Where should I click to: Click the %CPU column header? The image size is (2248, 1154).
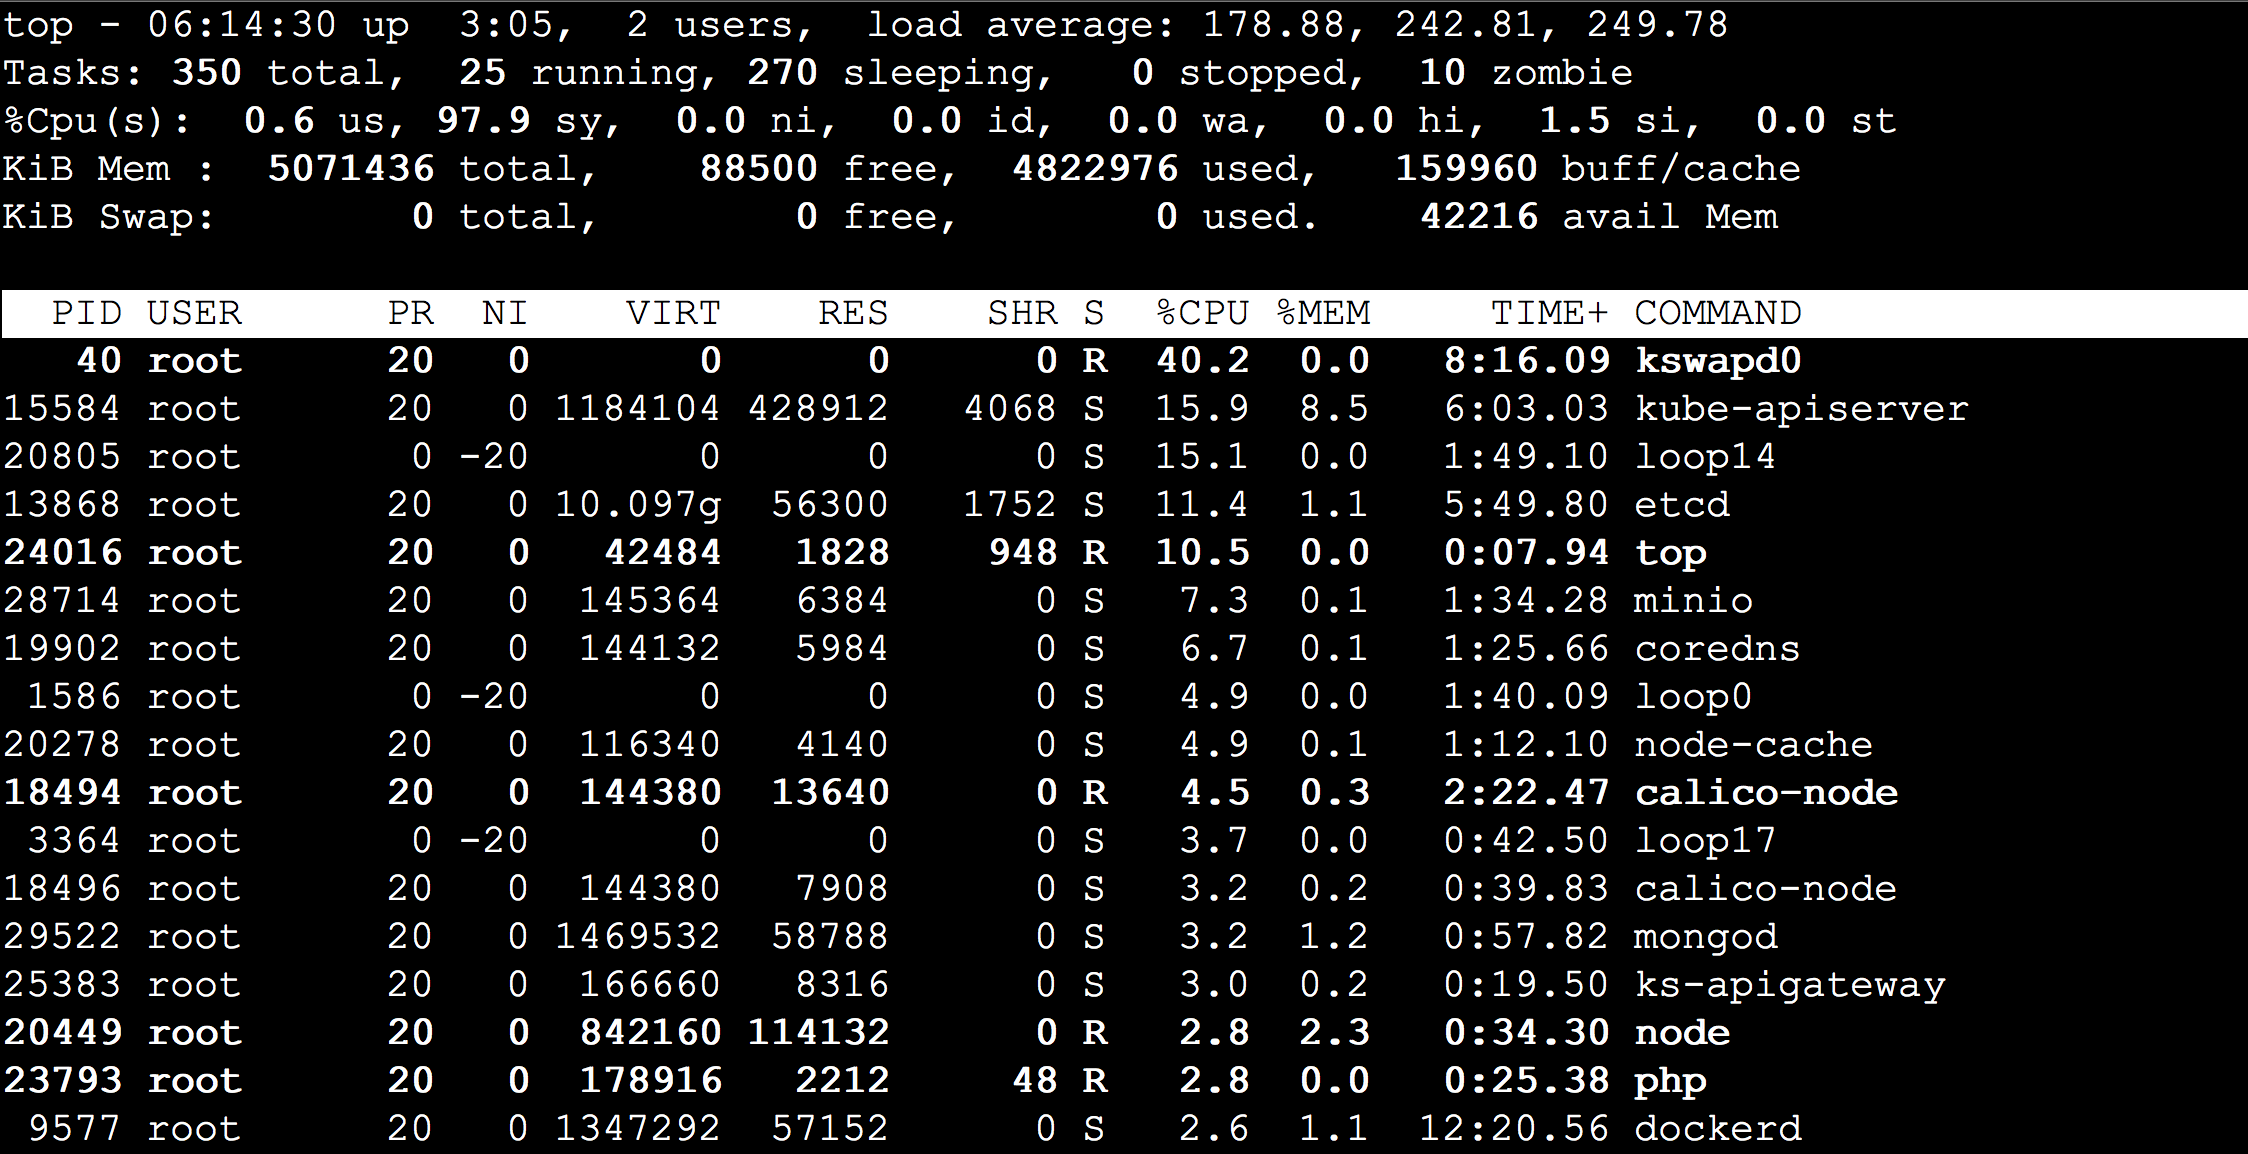(1203, 314)
